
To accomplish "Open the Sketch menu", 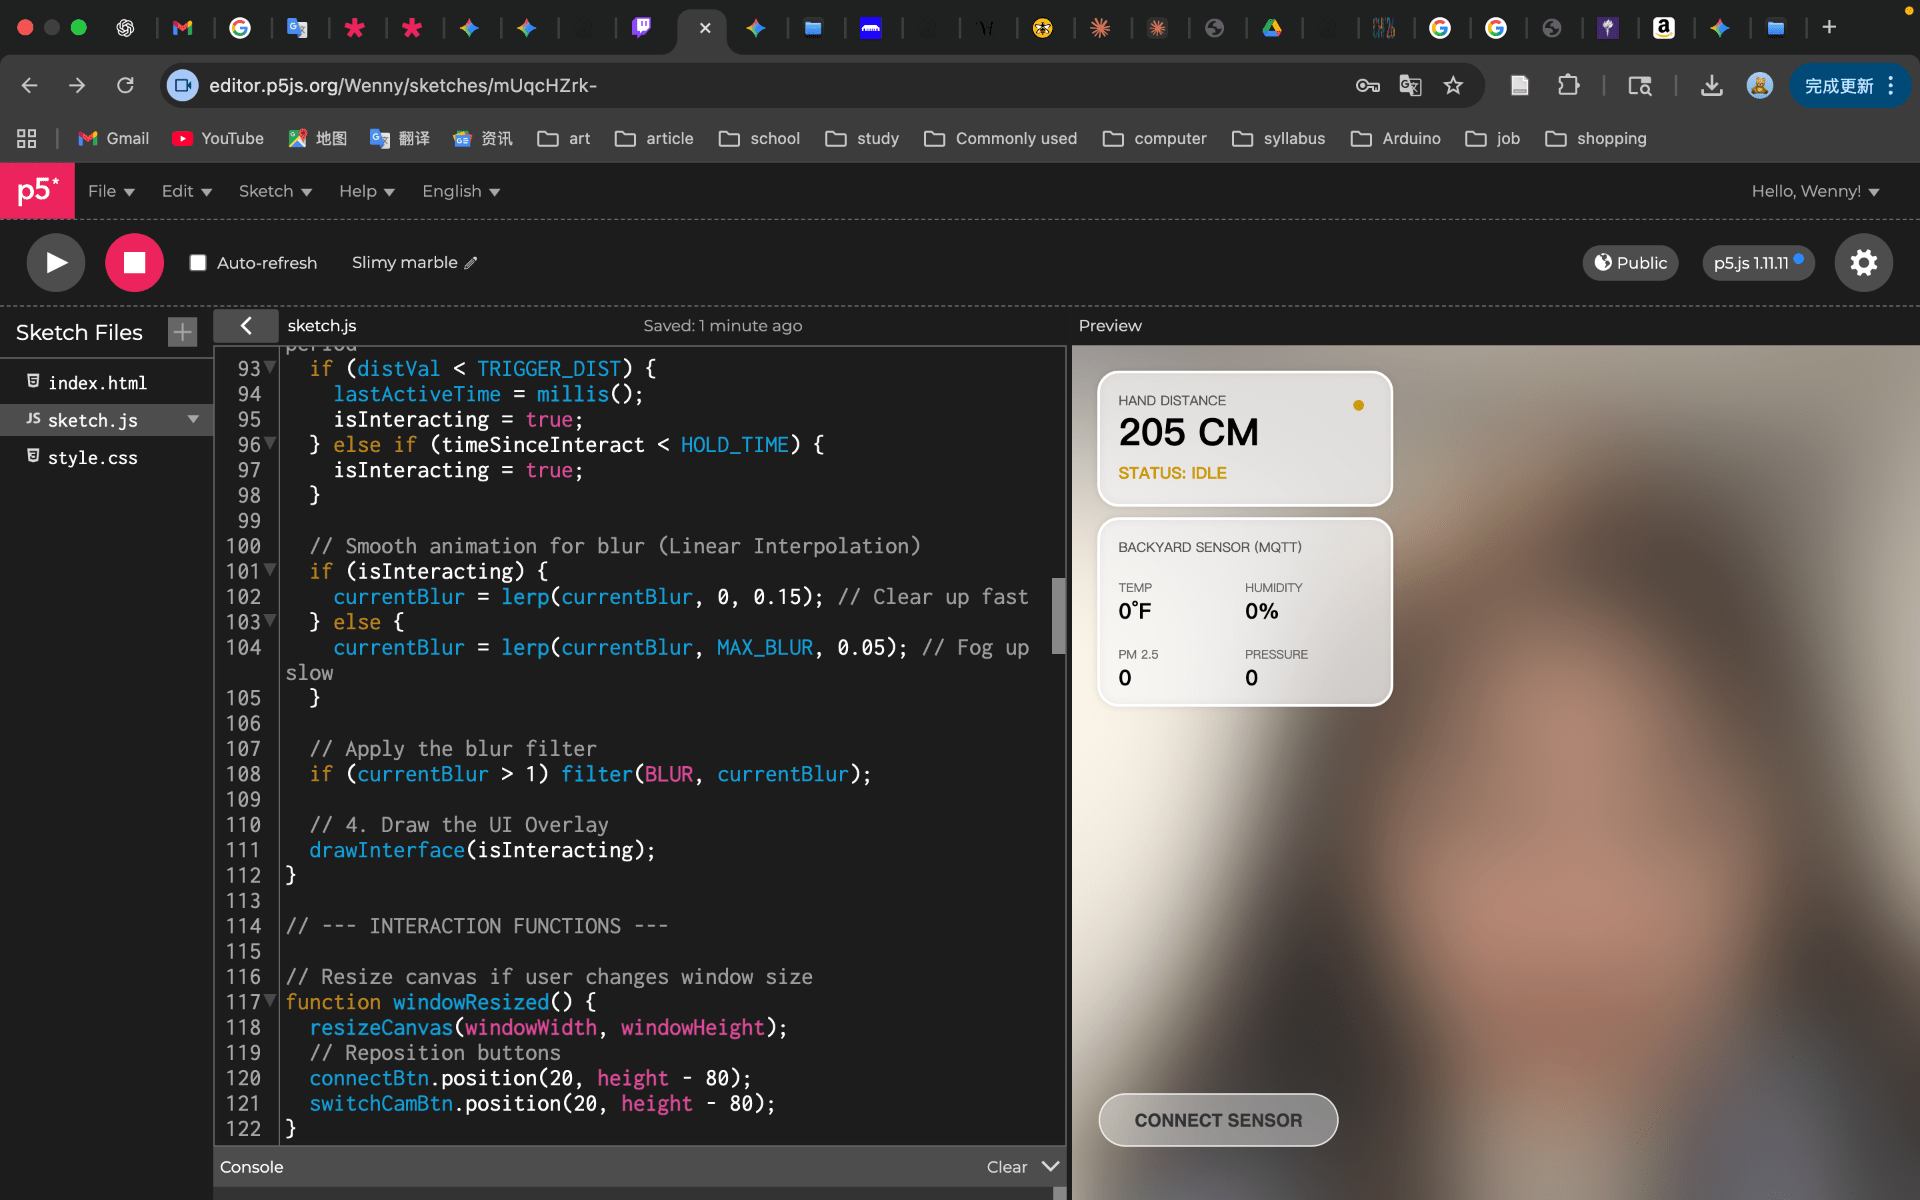I will tap(274, 191).
